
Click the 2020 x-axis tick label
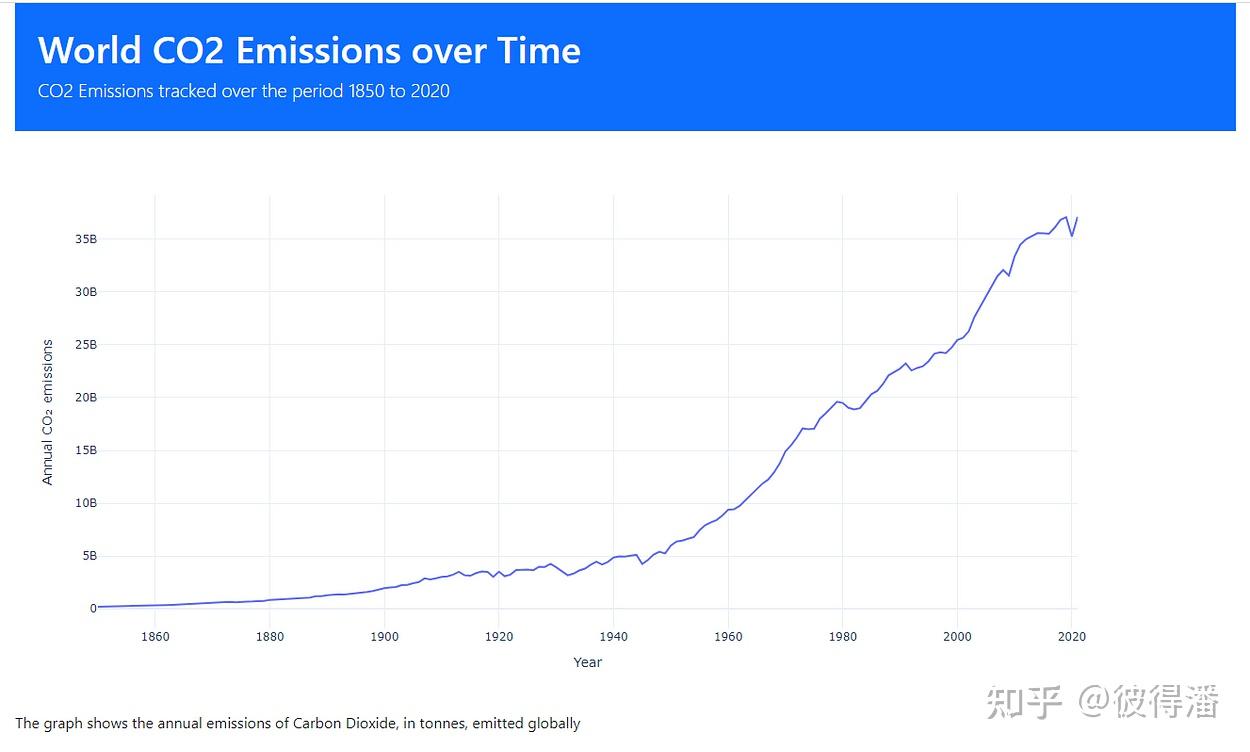tap(1072, 636)
